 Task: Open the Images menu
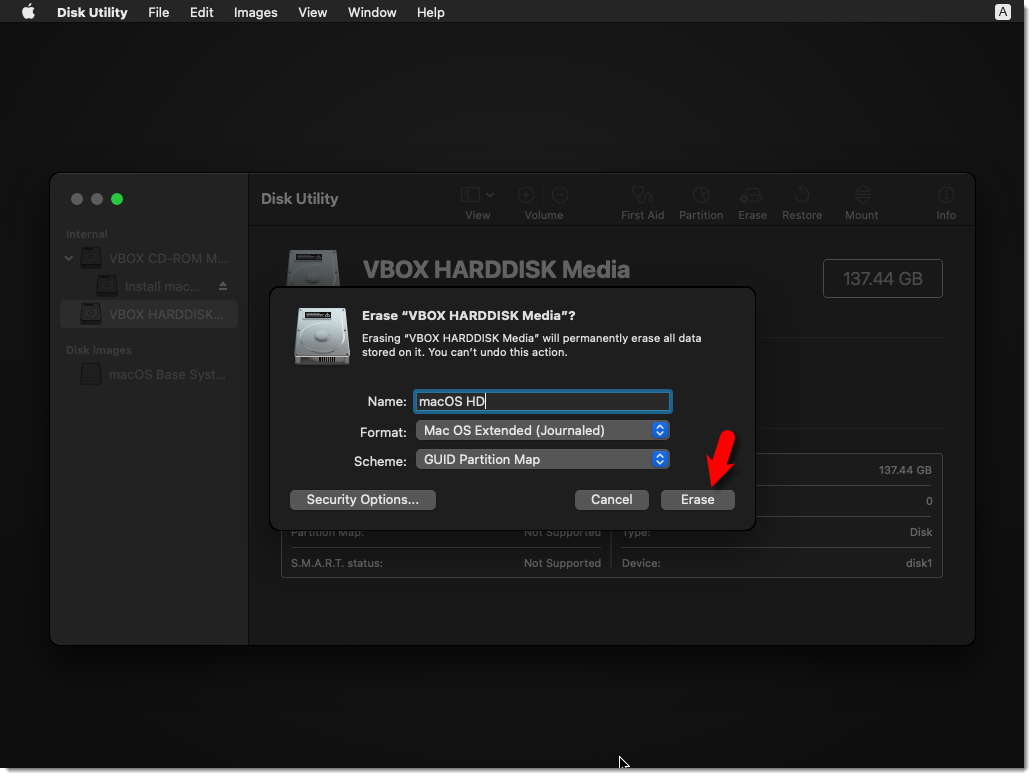(256, 12)
